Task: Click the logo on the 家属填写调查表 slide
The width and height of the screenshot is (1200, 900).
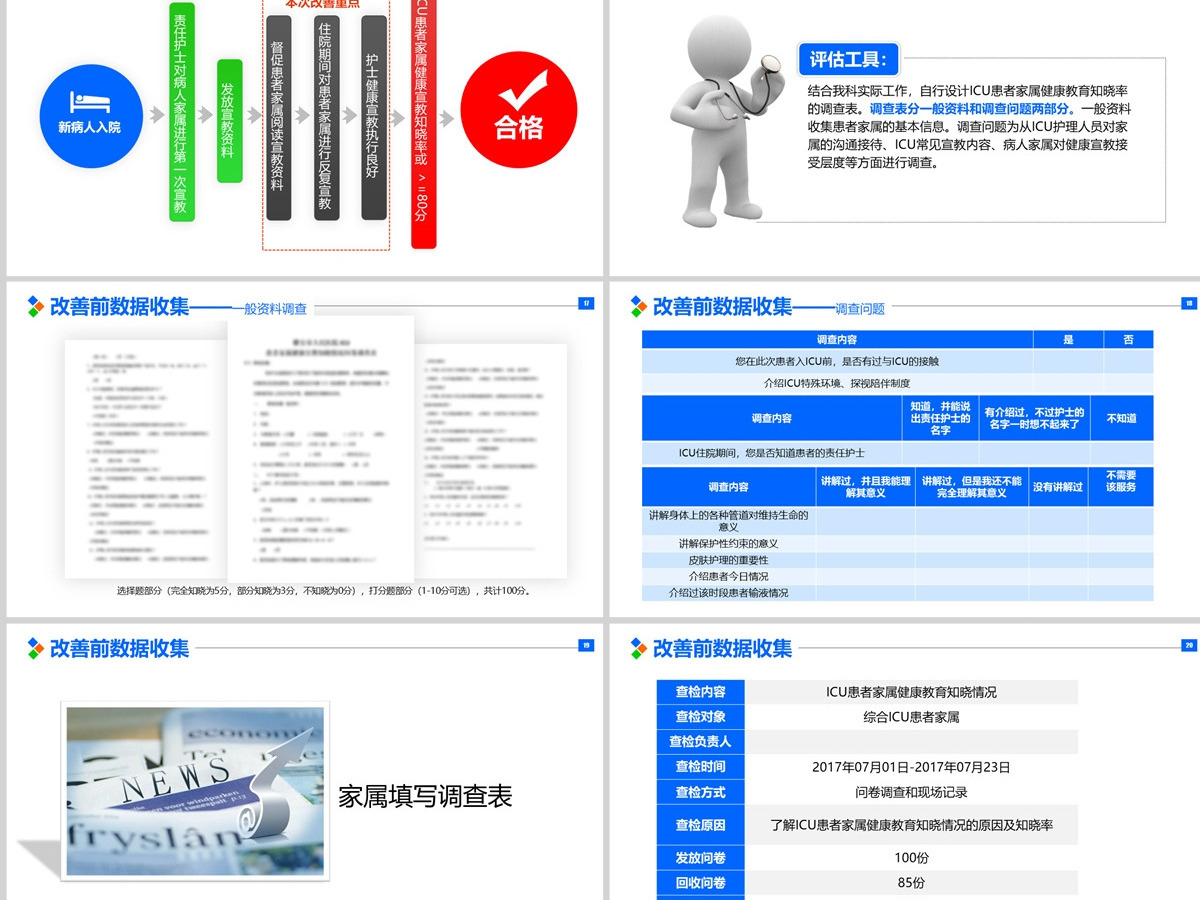Action: [36, 648]
